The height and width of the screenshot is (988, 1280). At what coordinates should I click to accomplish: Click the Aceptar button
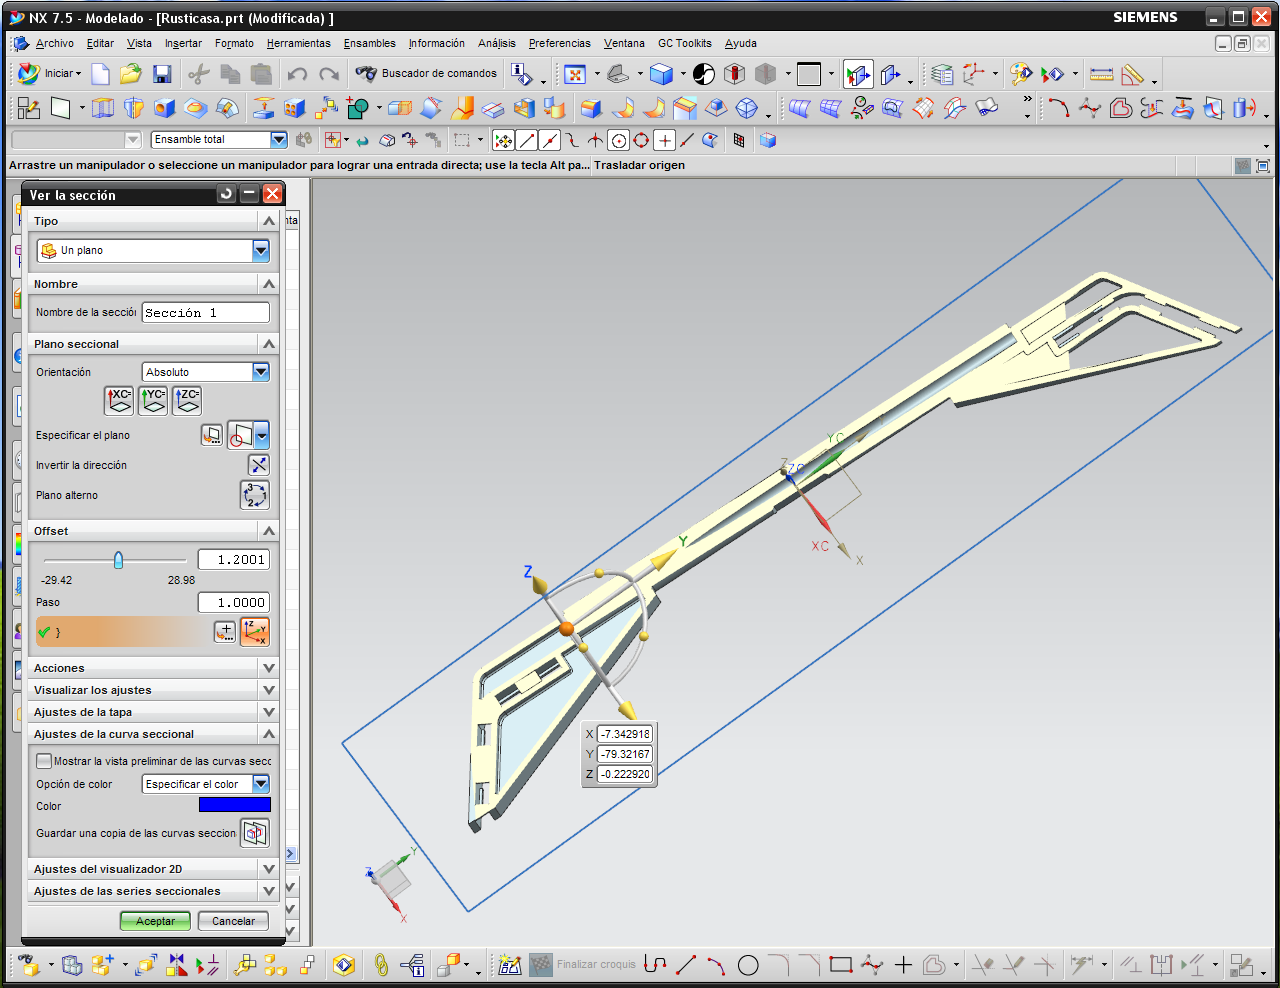click(155, 921)
